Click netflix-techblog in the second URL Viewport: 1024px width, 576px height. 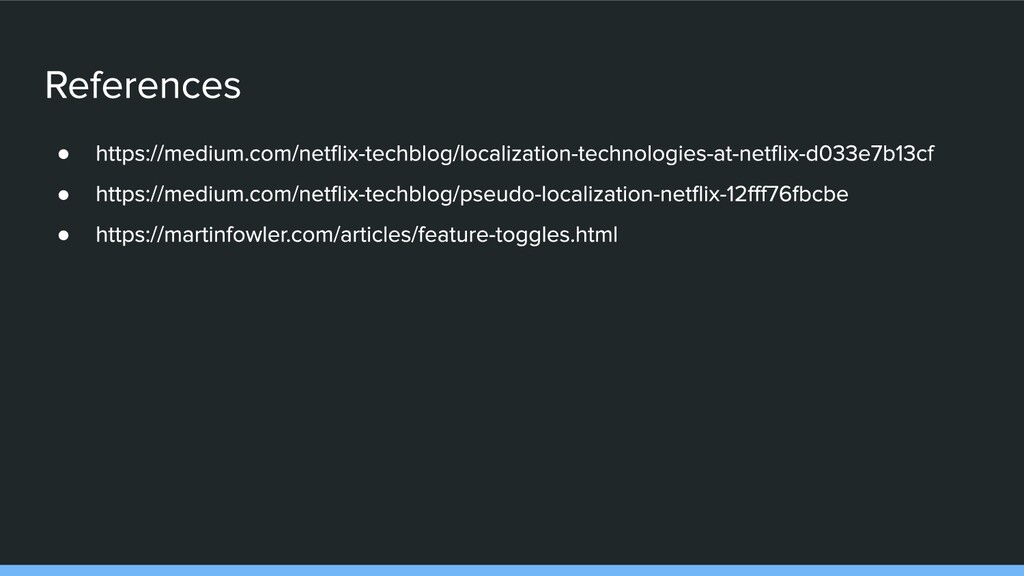376,195
